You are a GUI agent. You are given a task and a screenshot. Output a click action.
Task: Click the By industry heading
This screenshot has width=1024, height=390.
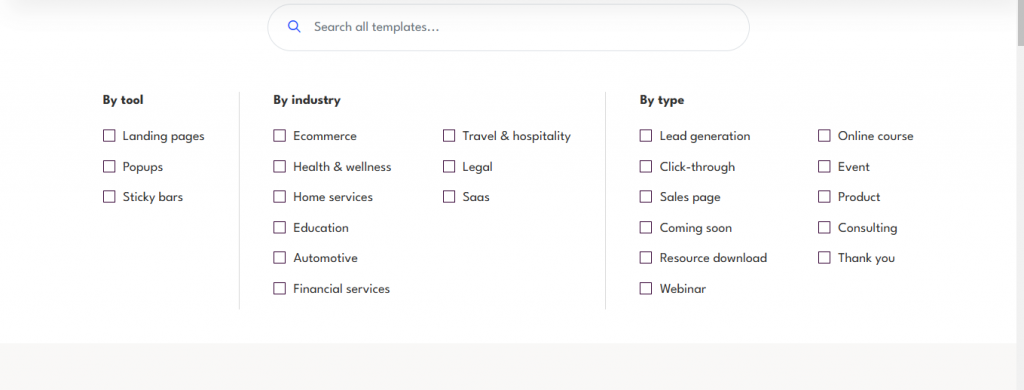pyautogui.click(x=307, y=100)
